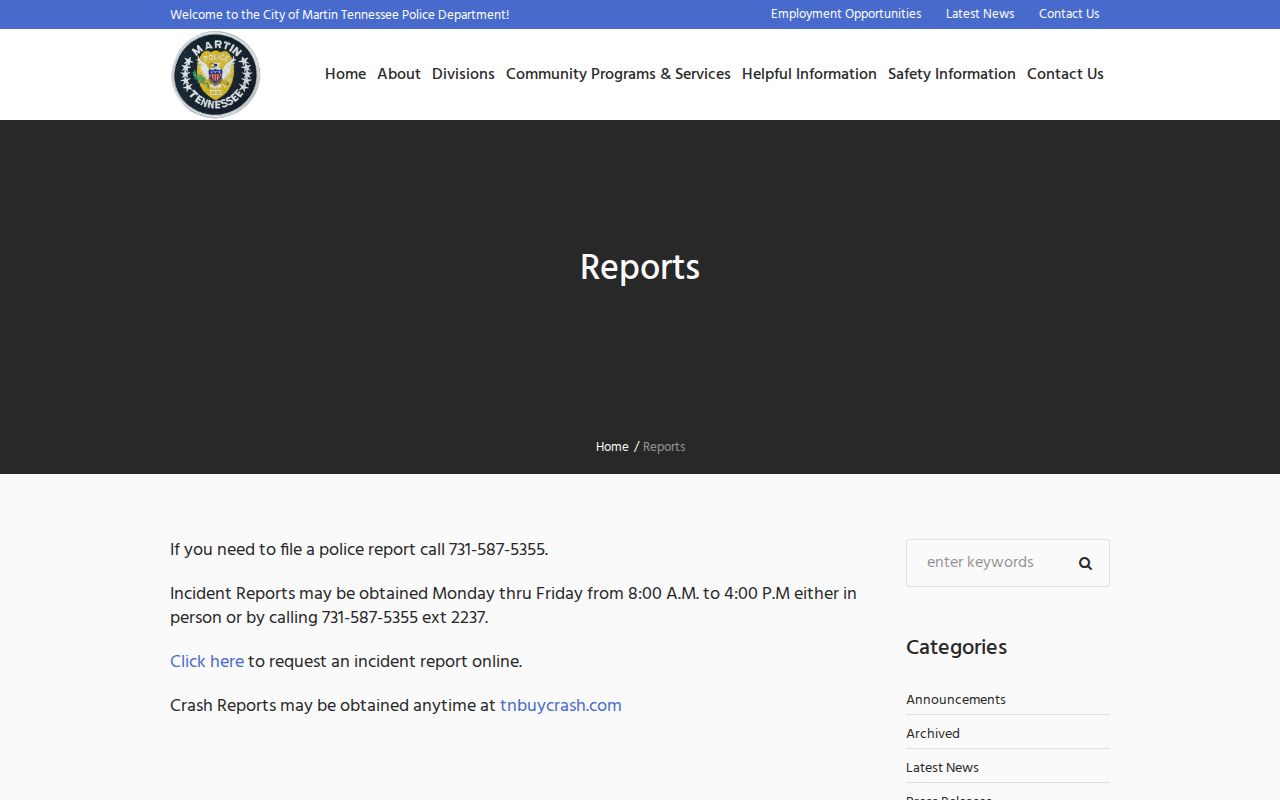1280x800 pixels.
Task: Open the Home menu item
Action: pos(345,74)
